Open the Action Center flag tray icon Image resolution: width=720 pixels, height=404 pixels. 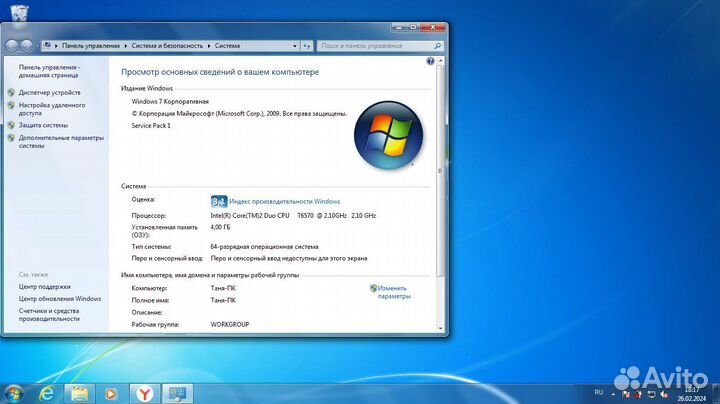pos(626,394)
